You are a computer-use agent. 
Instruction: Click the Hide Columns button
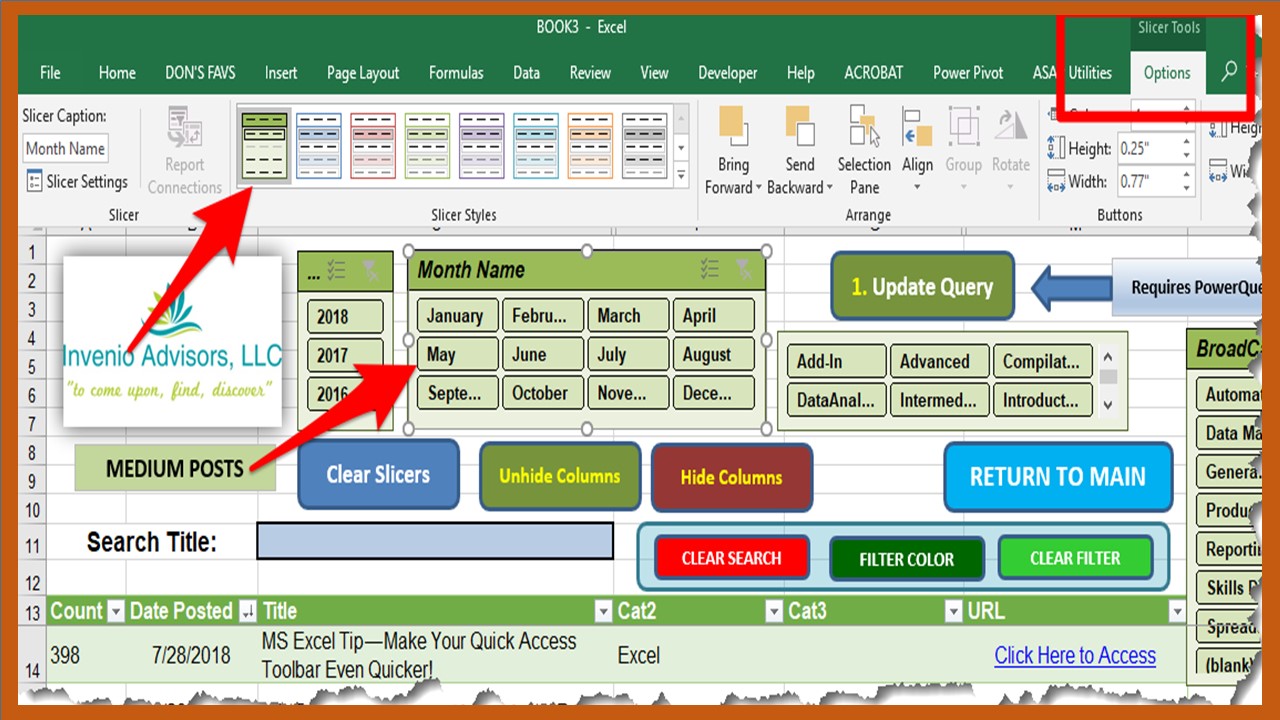click(732, 477)
